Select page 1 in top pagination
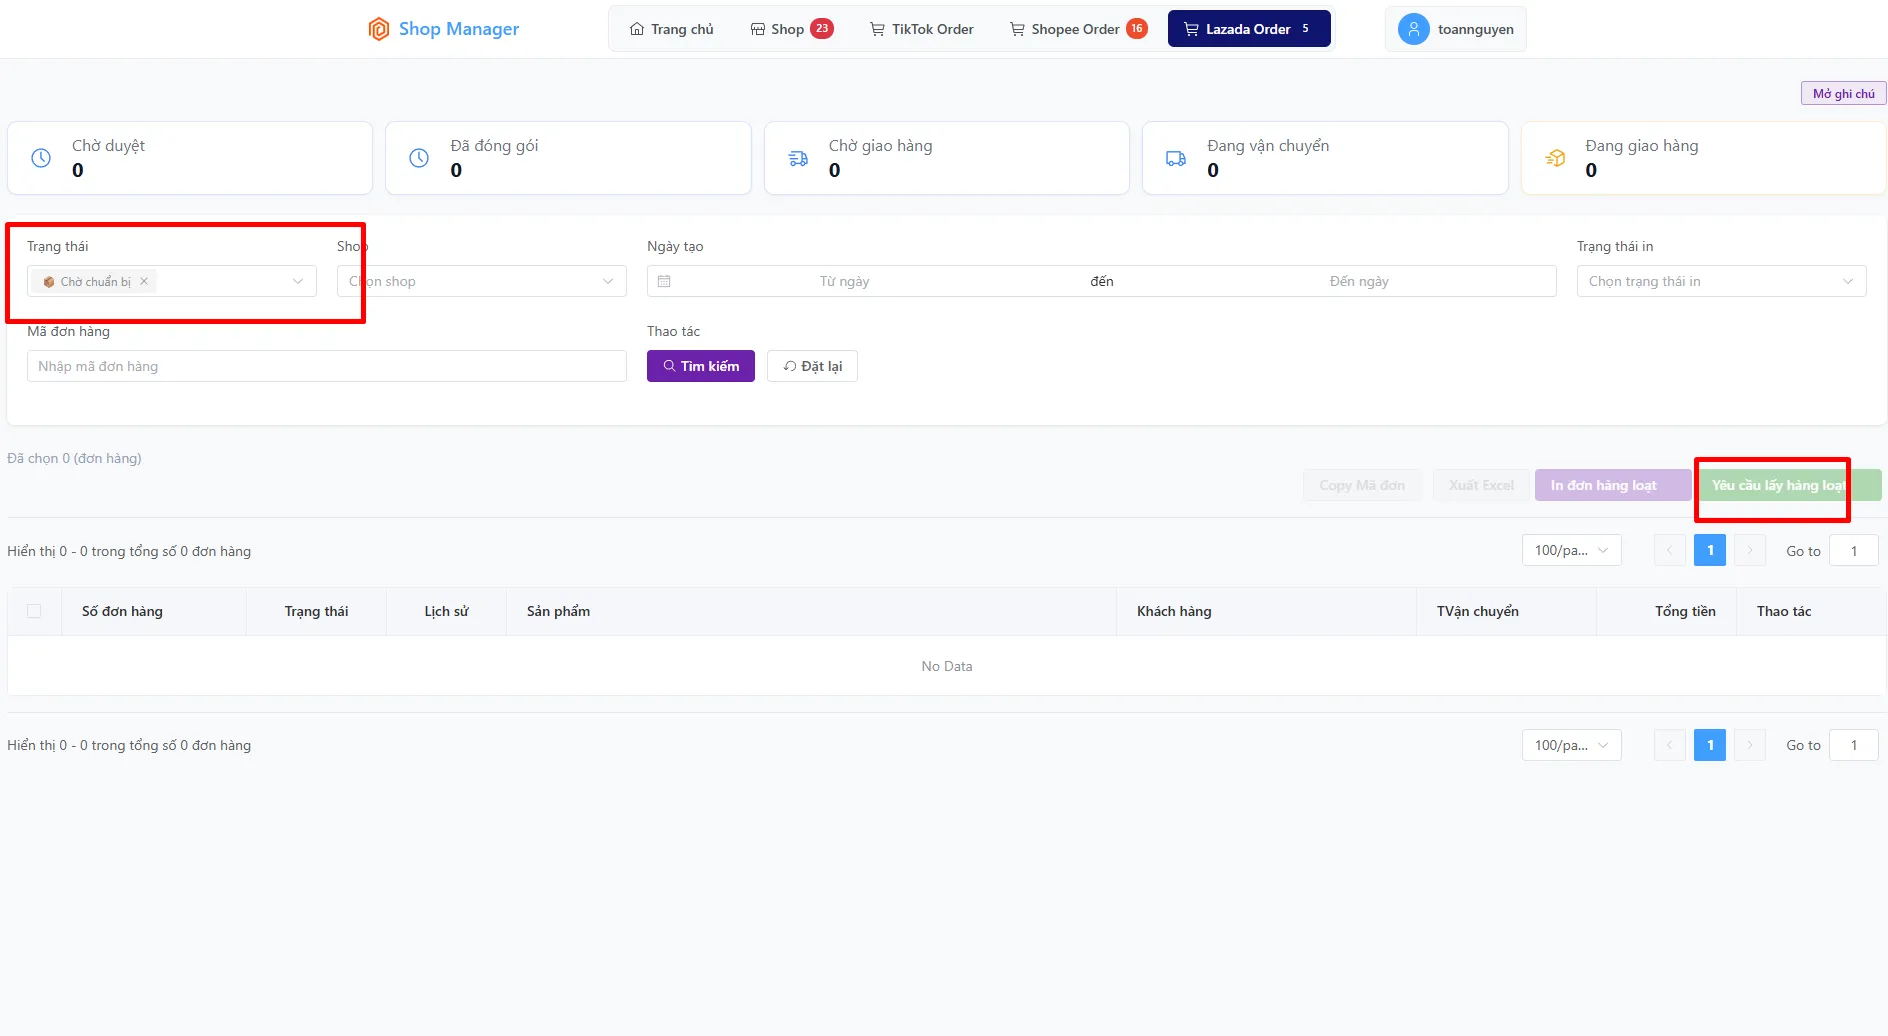Viewport: 1888px width, 1036px height. tap(1710, 551)
